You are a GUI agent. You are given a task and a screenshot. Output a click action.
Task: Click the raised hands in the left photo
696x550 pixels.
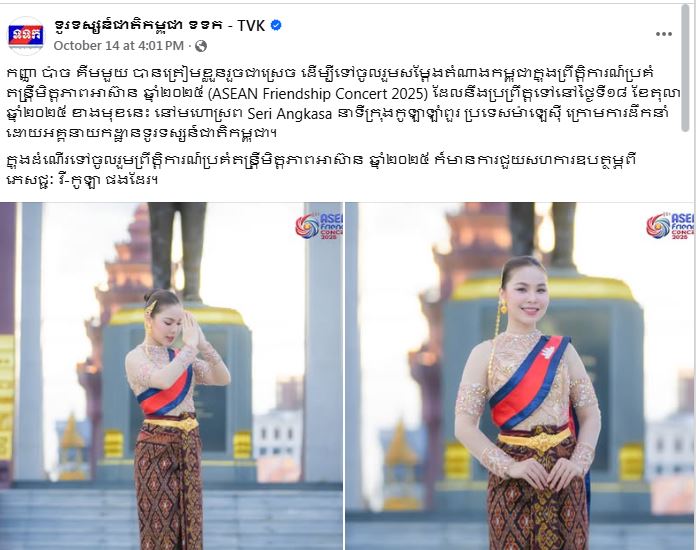coord(192,328)
